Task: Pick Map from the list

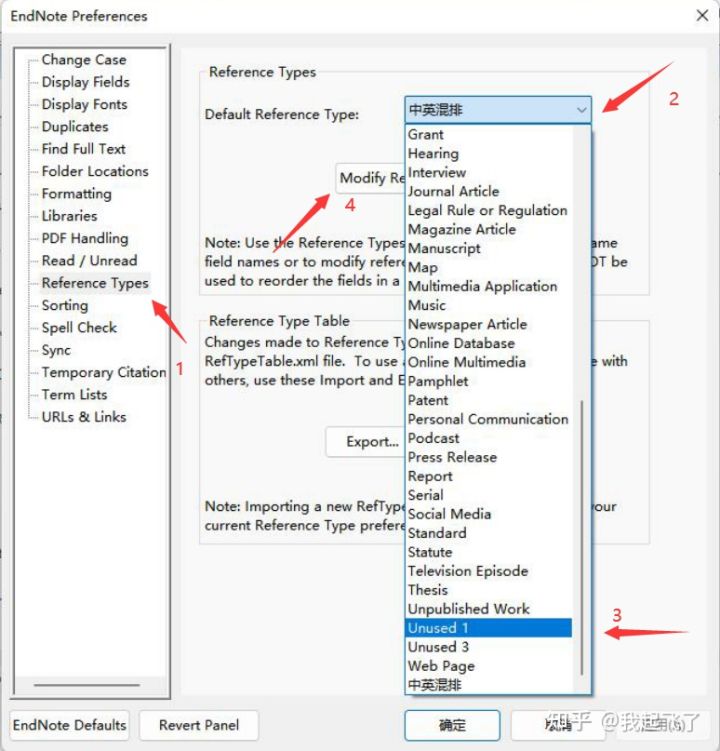Action: [489, 267]
